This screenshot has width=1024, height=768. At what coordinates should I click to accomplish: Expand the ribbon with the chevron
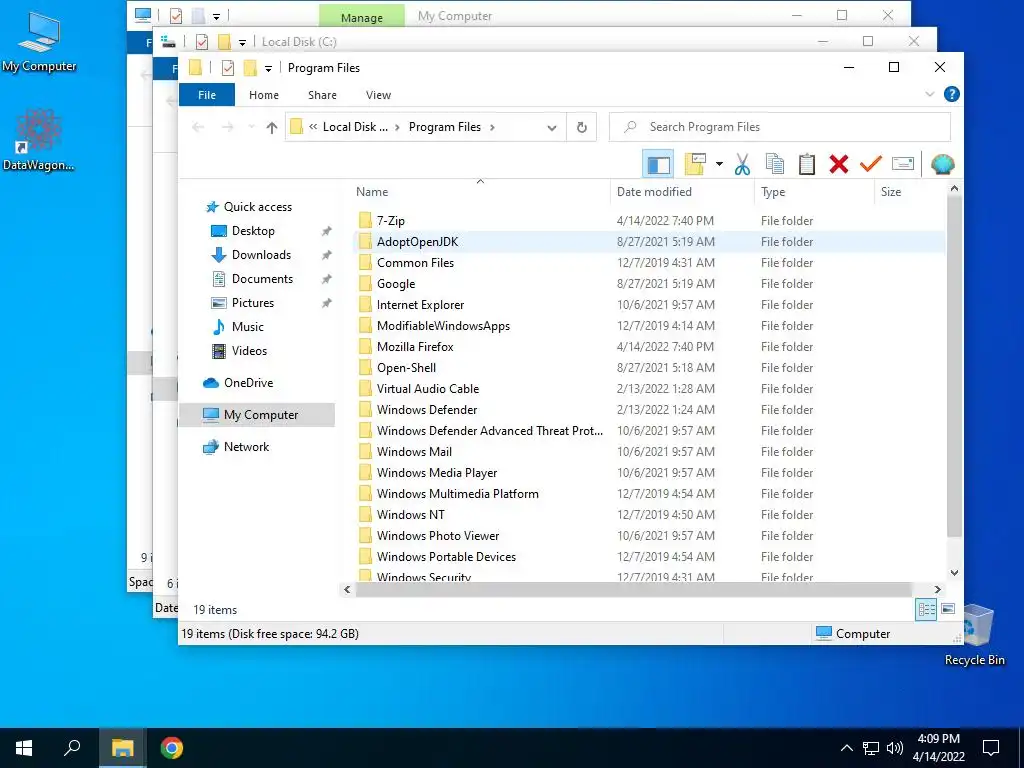(930, 95)
